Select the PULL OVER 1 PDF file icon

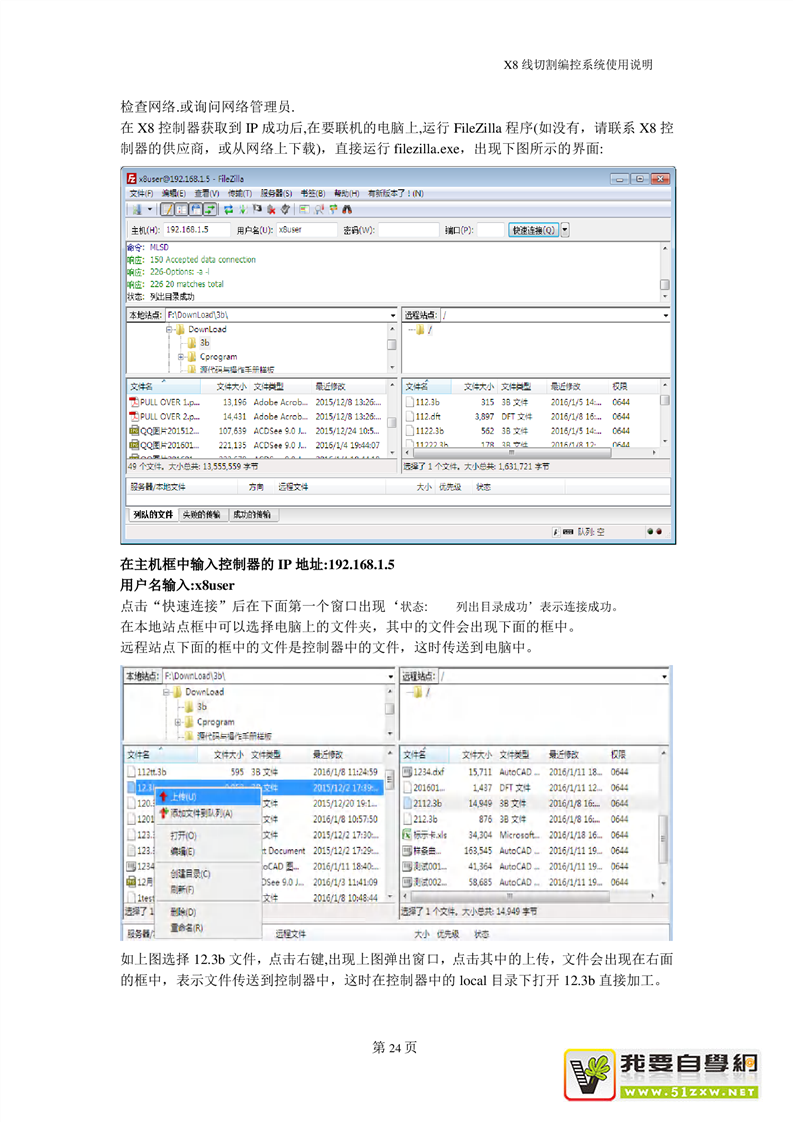134,401
